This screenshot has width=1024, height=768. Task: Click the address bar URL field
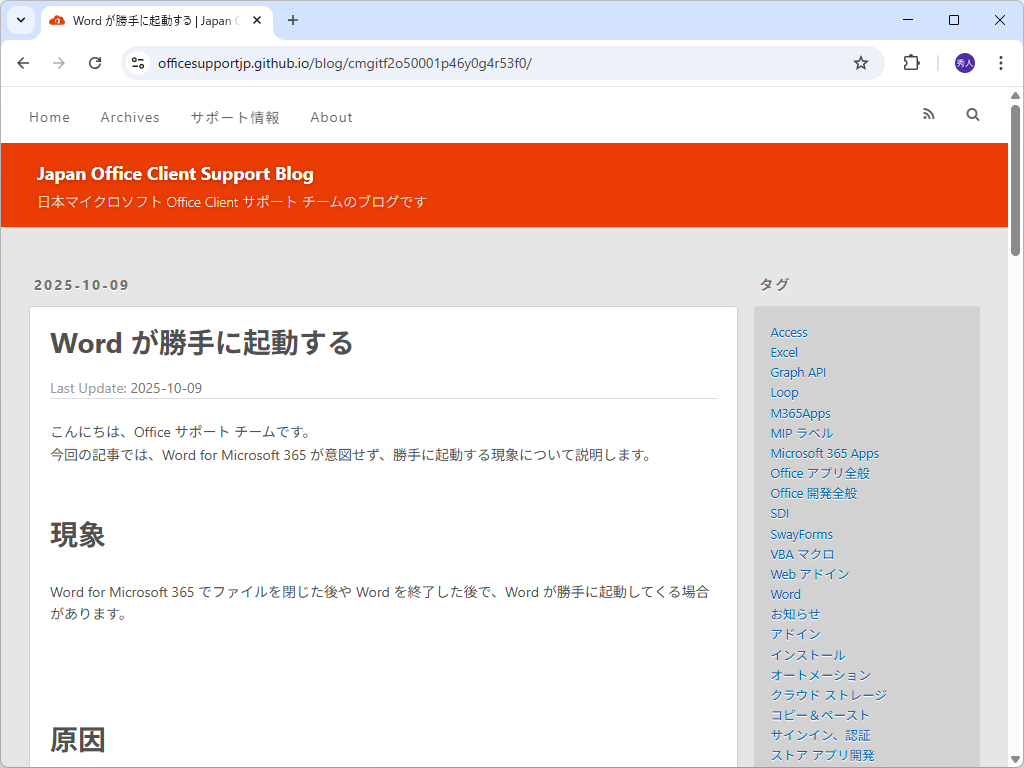coord(400,62)
